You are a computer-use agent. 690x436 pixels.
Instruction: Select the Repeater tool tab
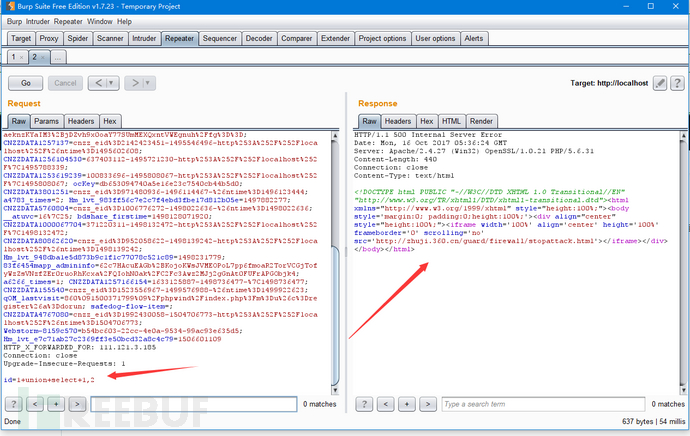(x=180, y=38)
